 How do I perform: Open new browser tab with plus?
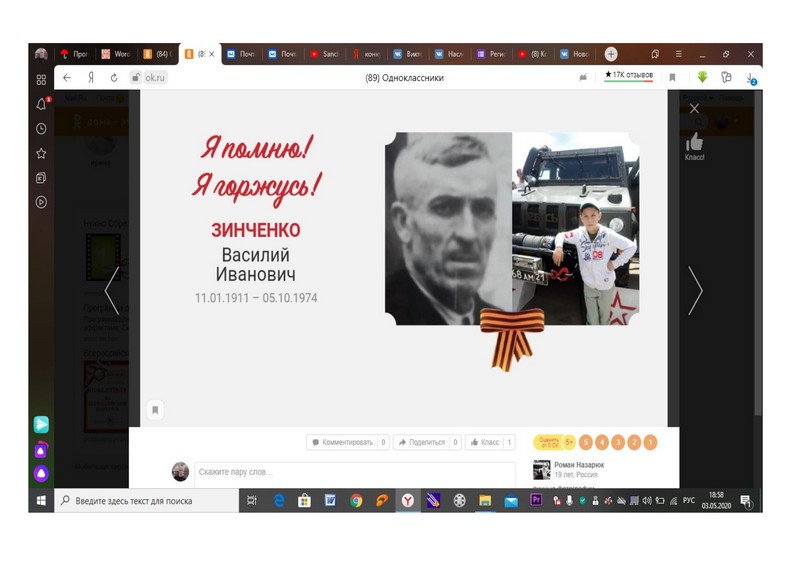tap(611, 54)
